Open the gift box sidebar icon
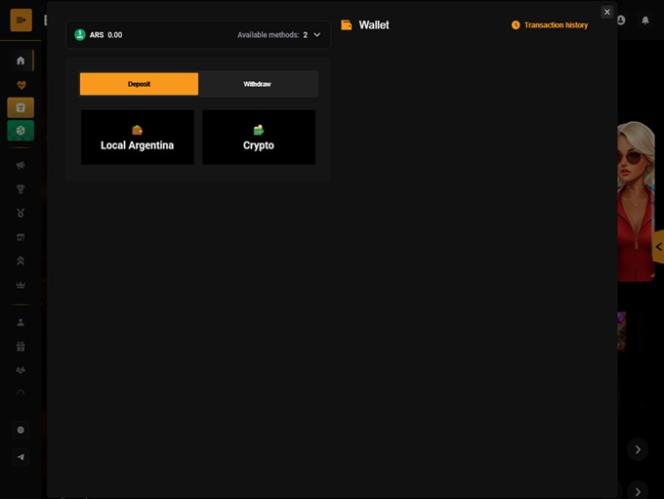The image size is (664, 499). (21, 346)
